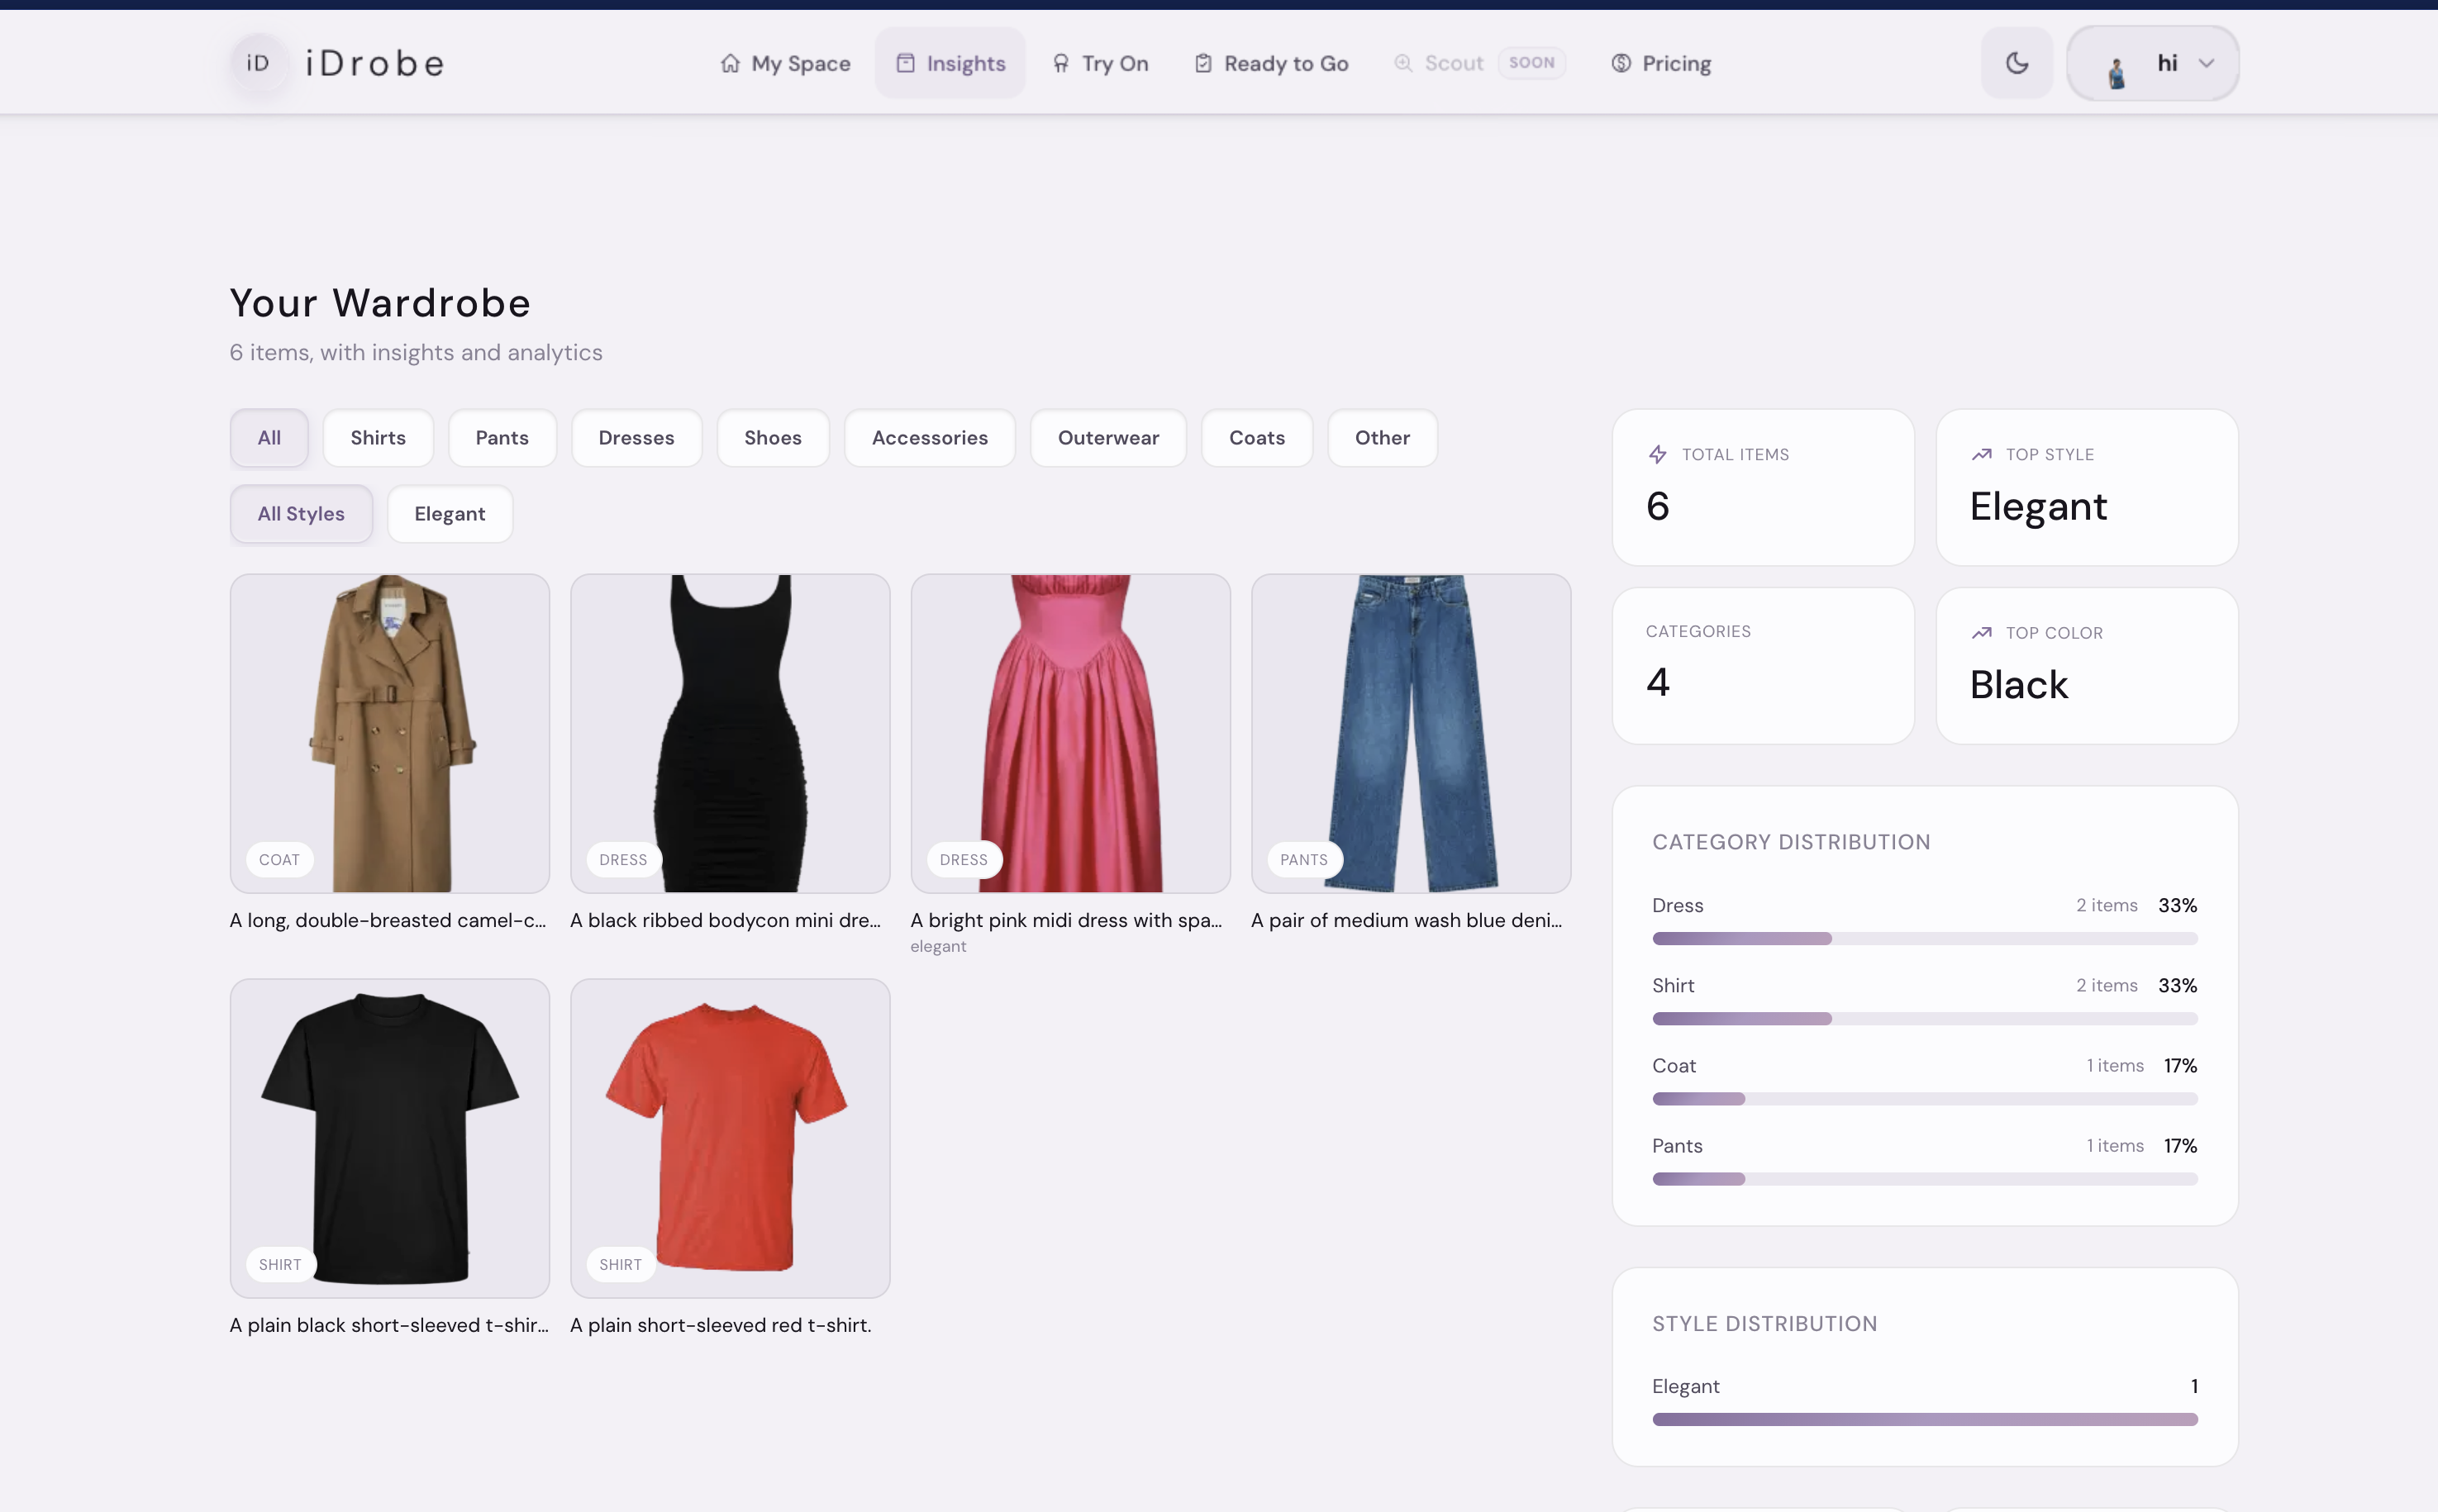Viewport: 2438px width, 1512px height.
Task: Open the black t-shirt thumbnail
Action: (390, 1138)
